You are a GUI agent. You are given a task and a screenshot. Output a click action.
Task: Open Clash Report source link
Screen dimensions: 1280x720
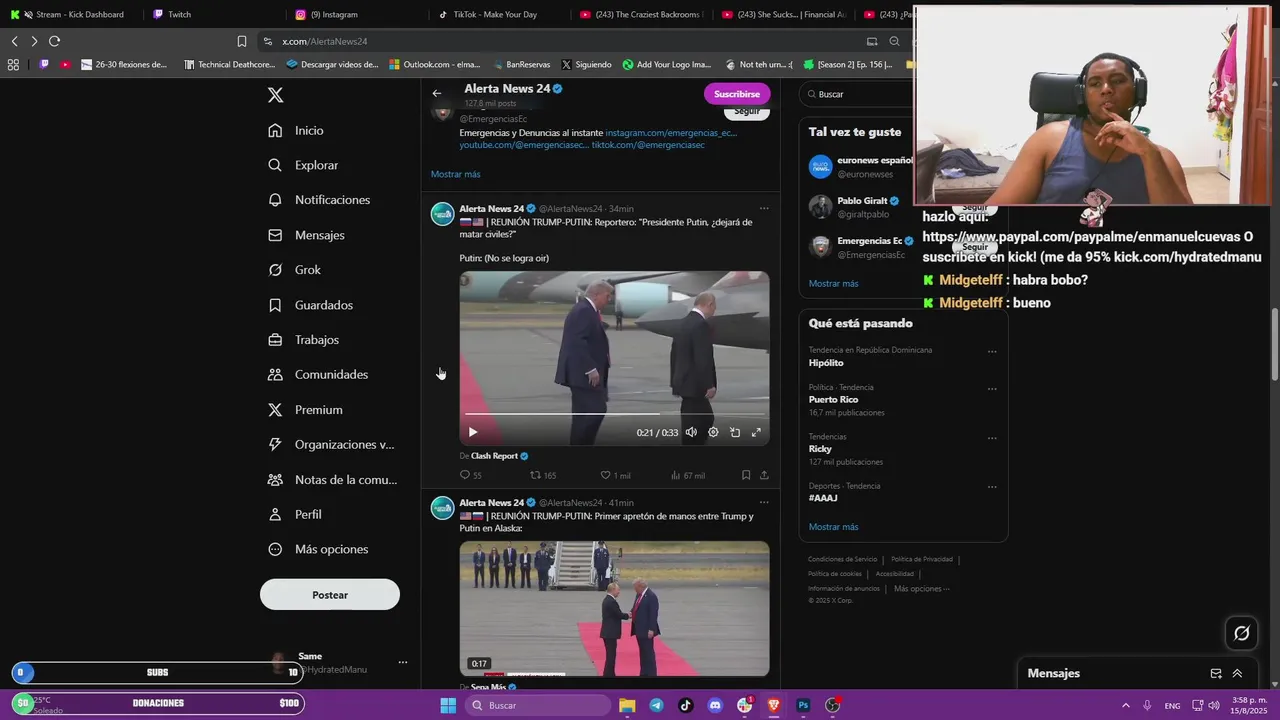(x=494, y=456)
